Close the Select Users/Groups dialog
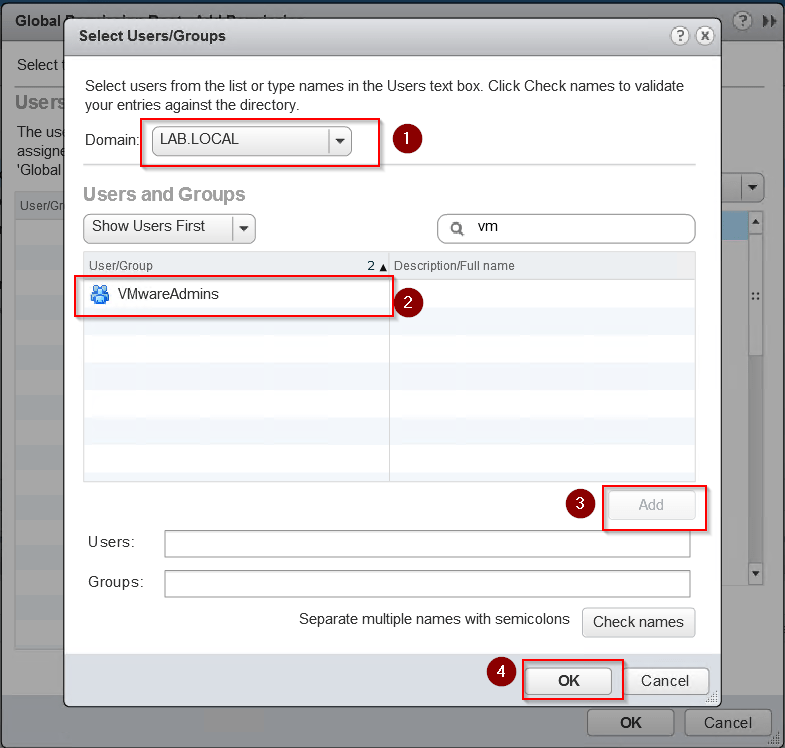 (x=704, y=35)
